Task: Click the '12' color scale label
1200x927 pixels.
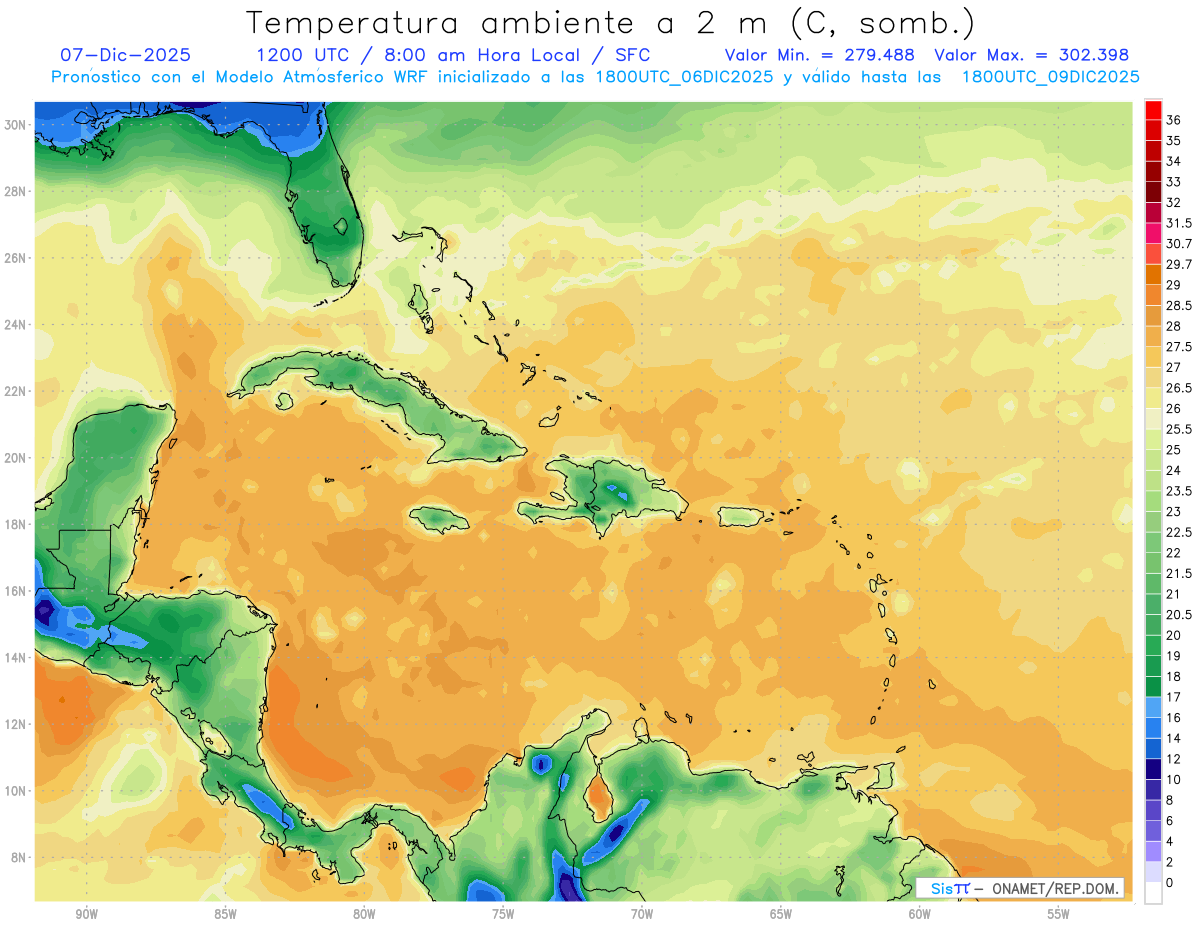Action: pyautogui.click(x=1173, y=759)
